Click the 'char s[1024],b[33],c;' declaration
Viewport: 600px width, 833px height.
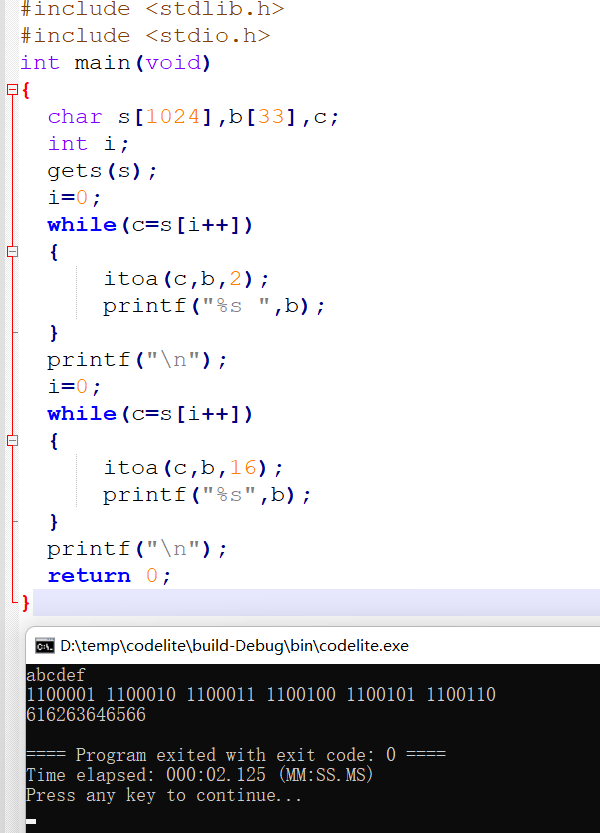[x=193, y=117]
